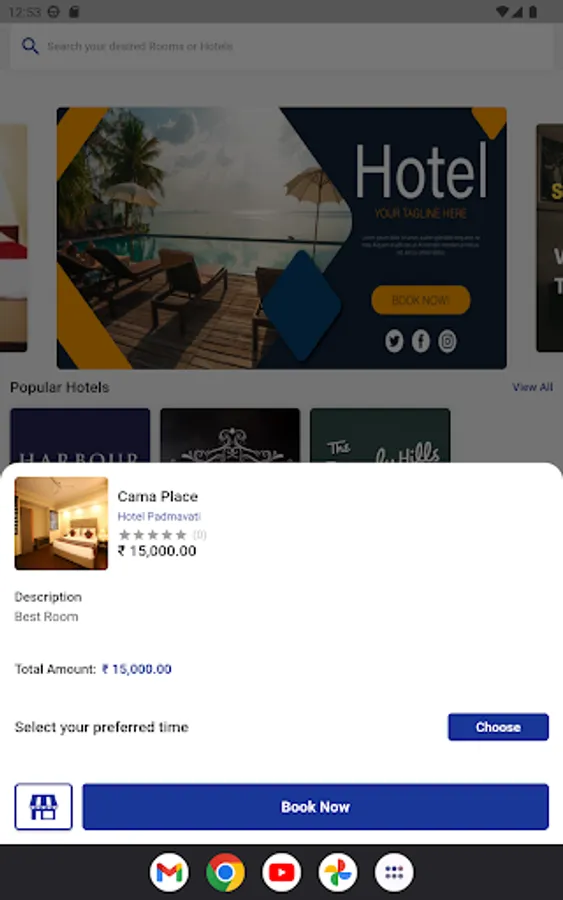Launch Chrome from the dock
Image resolution: width=563 pixels, height=900 pixels.
[x=226, y=872]
